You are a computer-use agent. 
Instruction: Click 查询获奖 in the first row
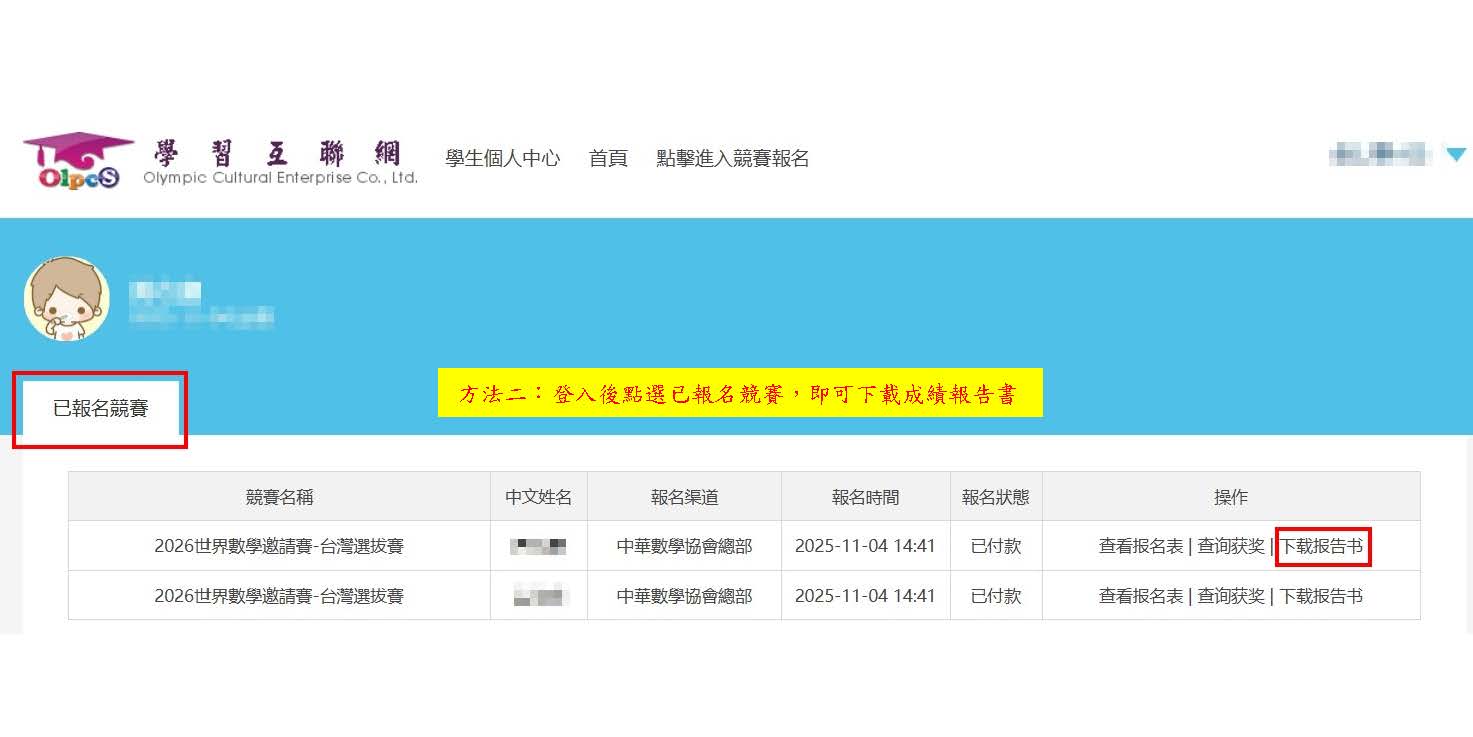(x=1231, y=546)
